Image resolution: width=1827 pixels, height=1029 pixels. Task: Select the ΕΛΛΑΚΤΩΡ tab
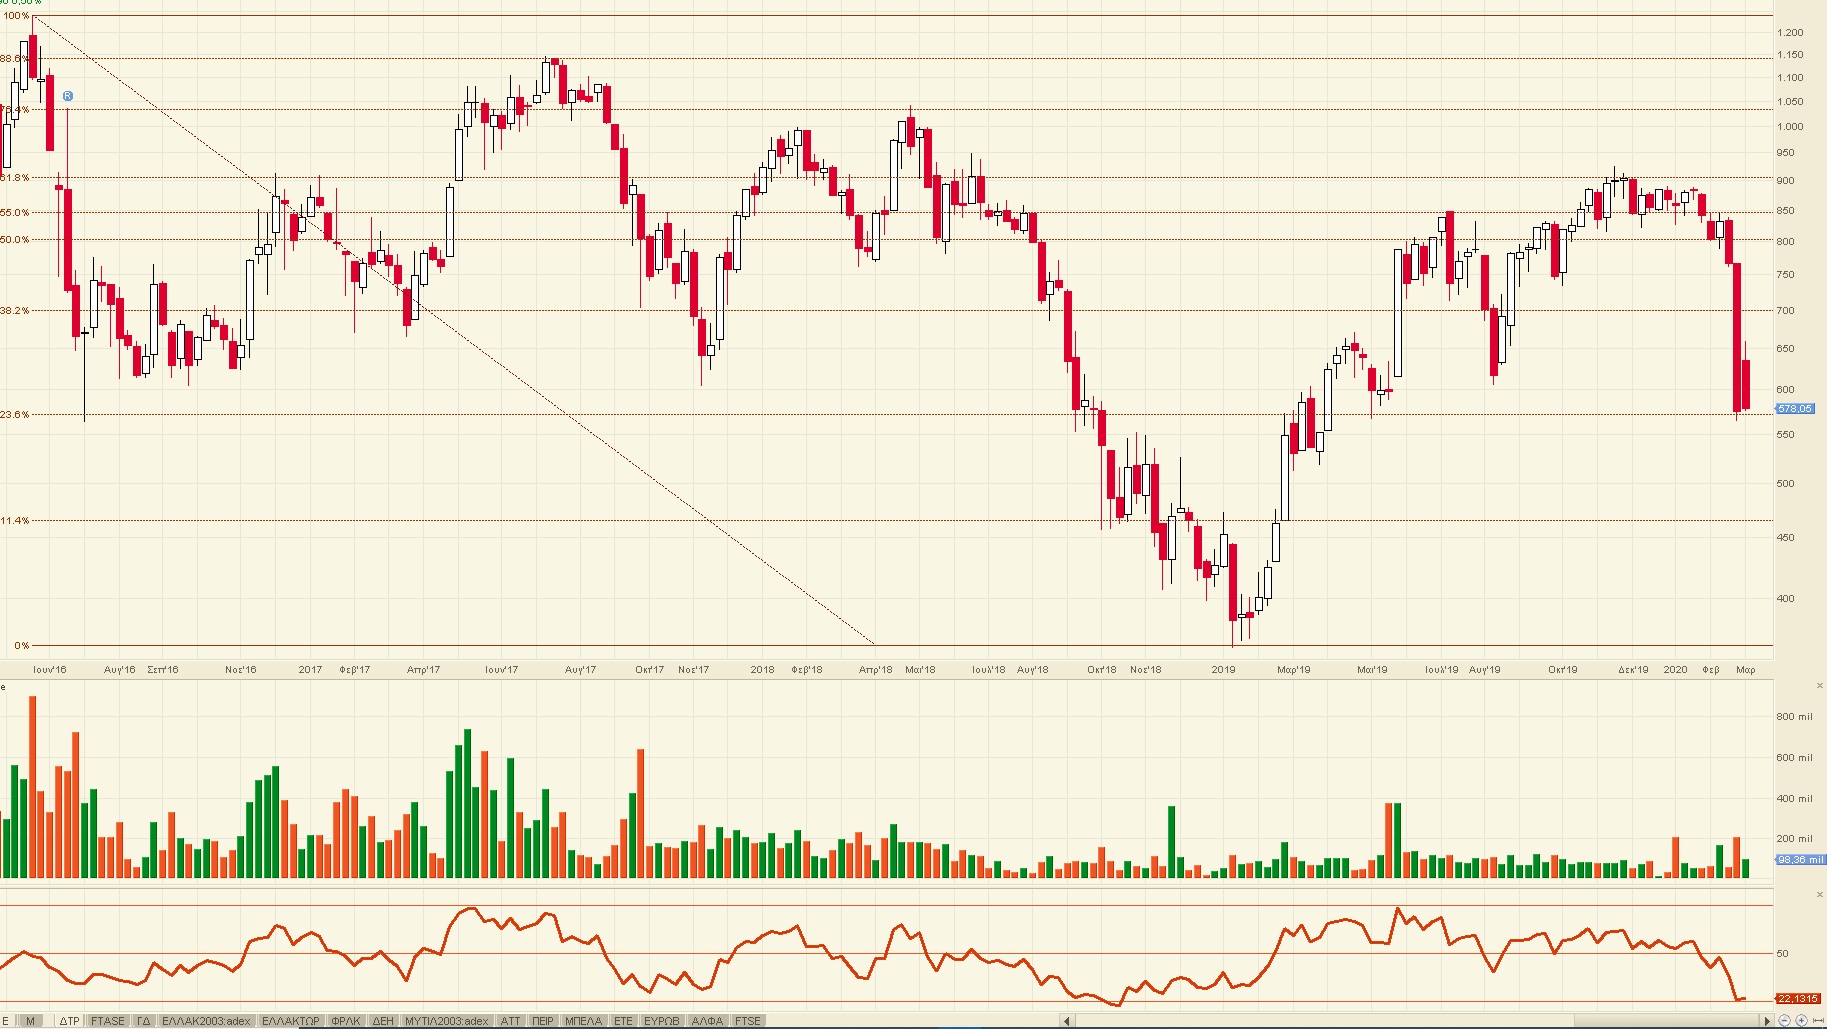coord(290,1021)
